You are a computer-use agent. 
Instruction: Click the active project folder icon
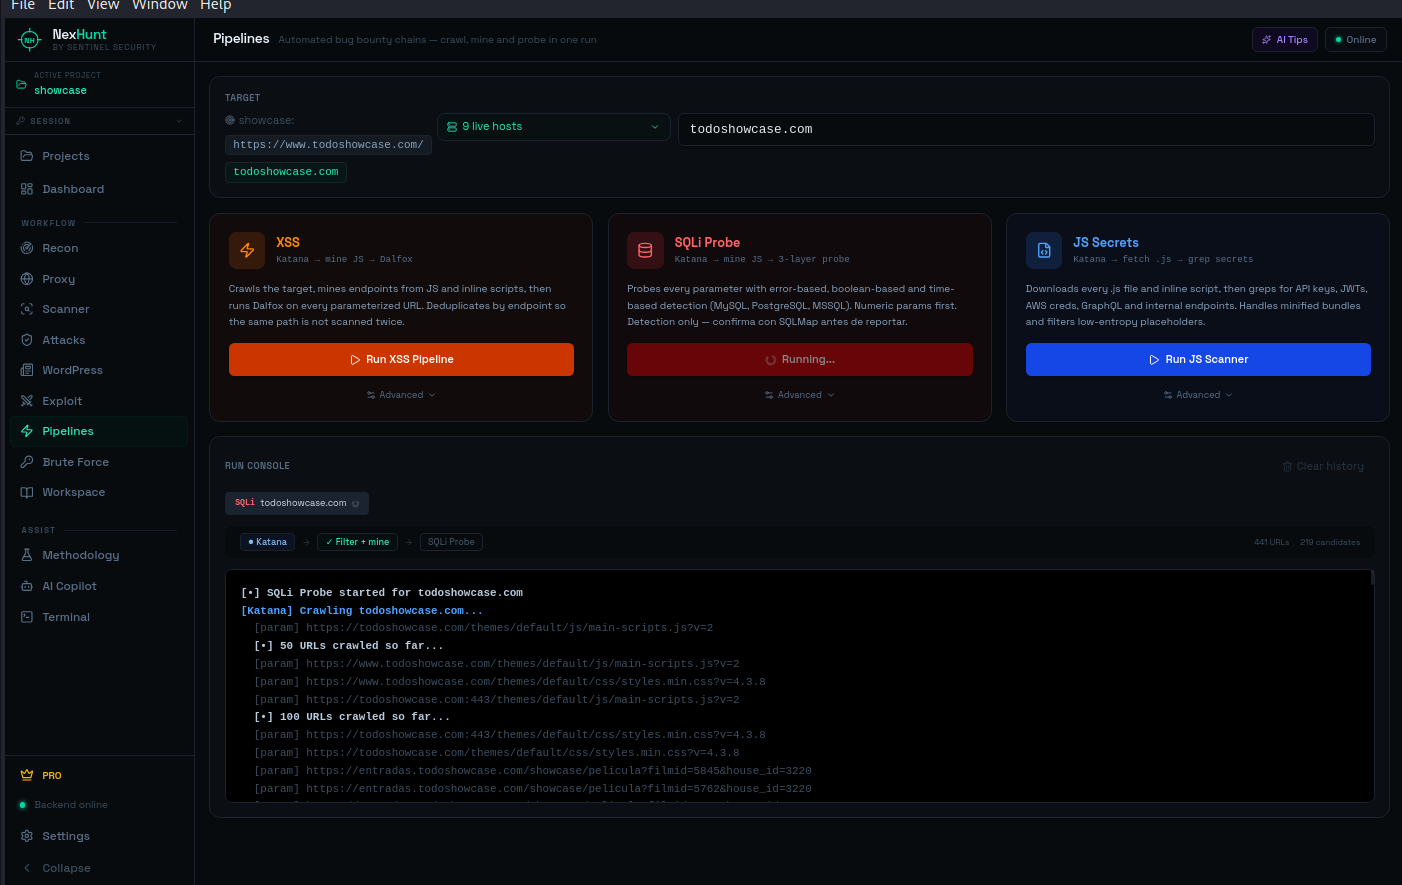pos(21,84)
